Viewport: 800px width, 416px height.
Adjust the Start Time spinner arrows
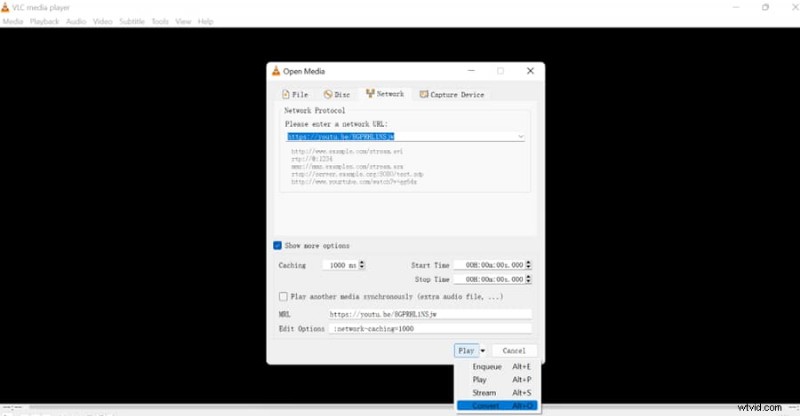(529, 265)
